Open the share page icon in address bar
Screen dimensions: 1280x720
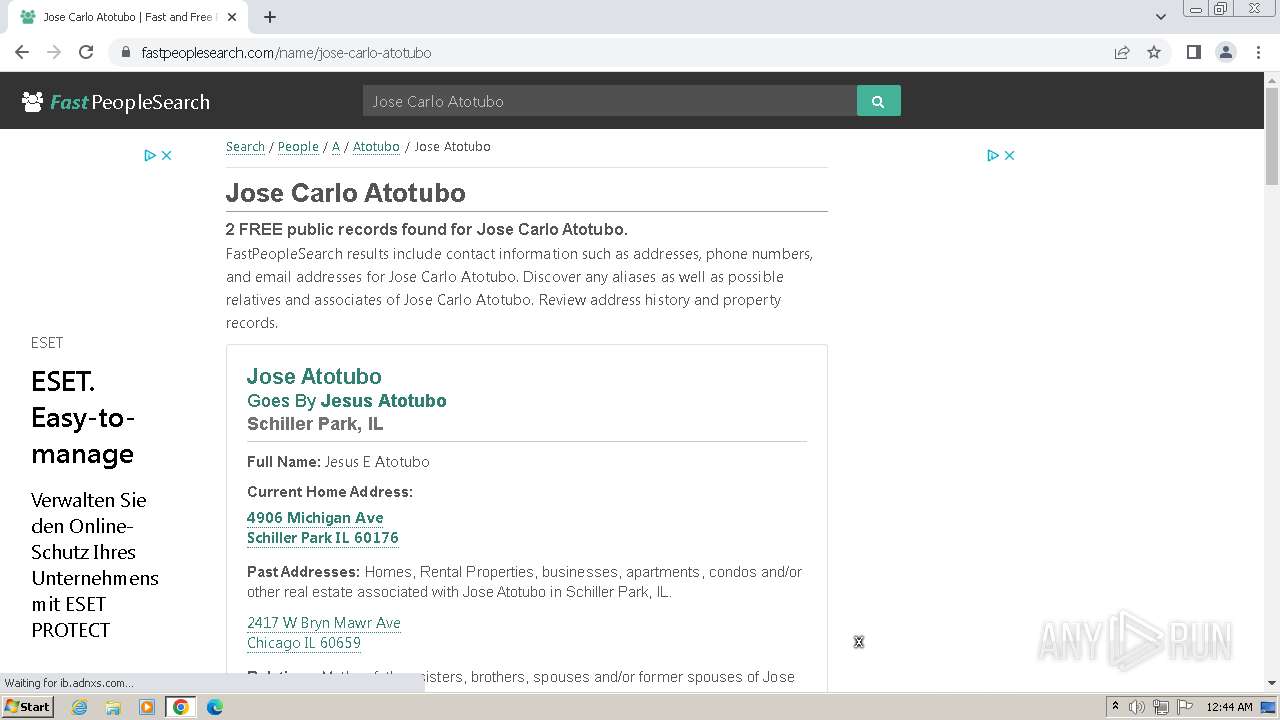(x=1122, y=52)
